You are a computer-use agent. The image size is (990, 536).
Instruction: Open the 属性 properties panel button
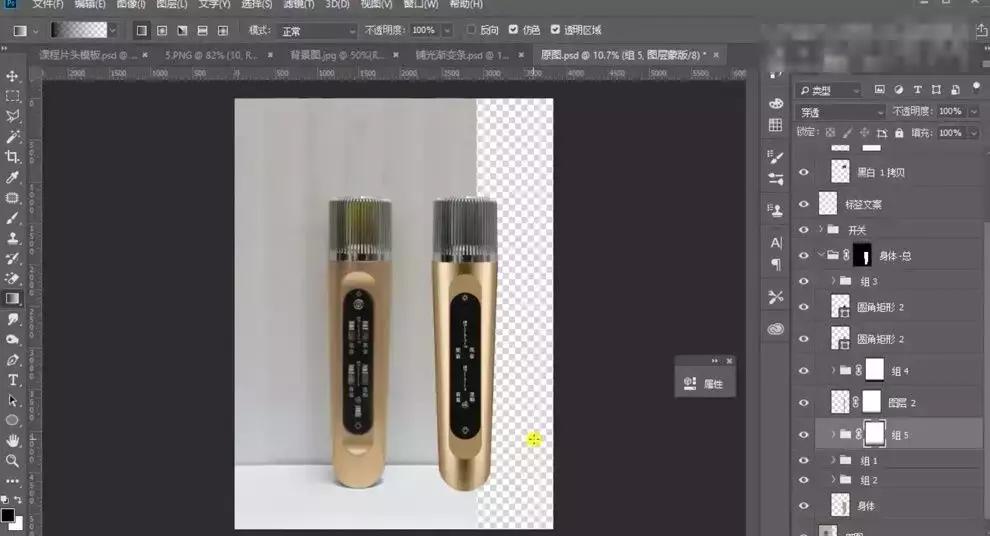[x=705, y=383]
